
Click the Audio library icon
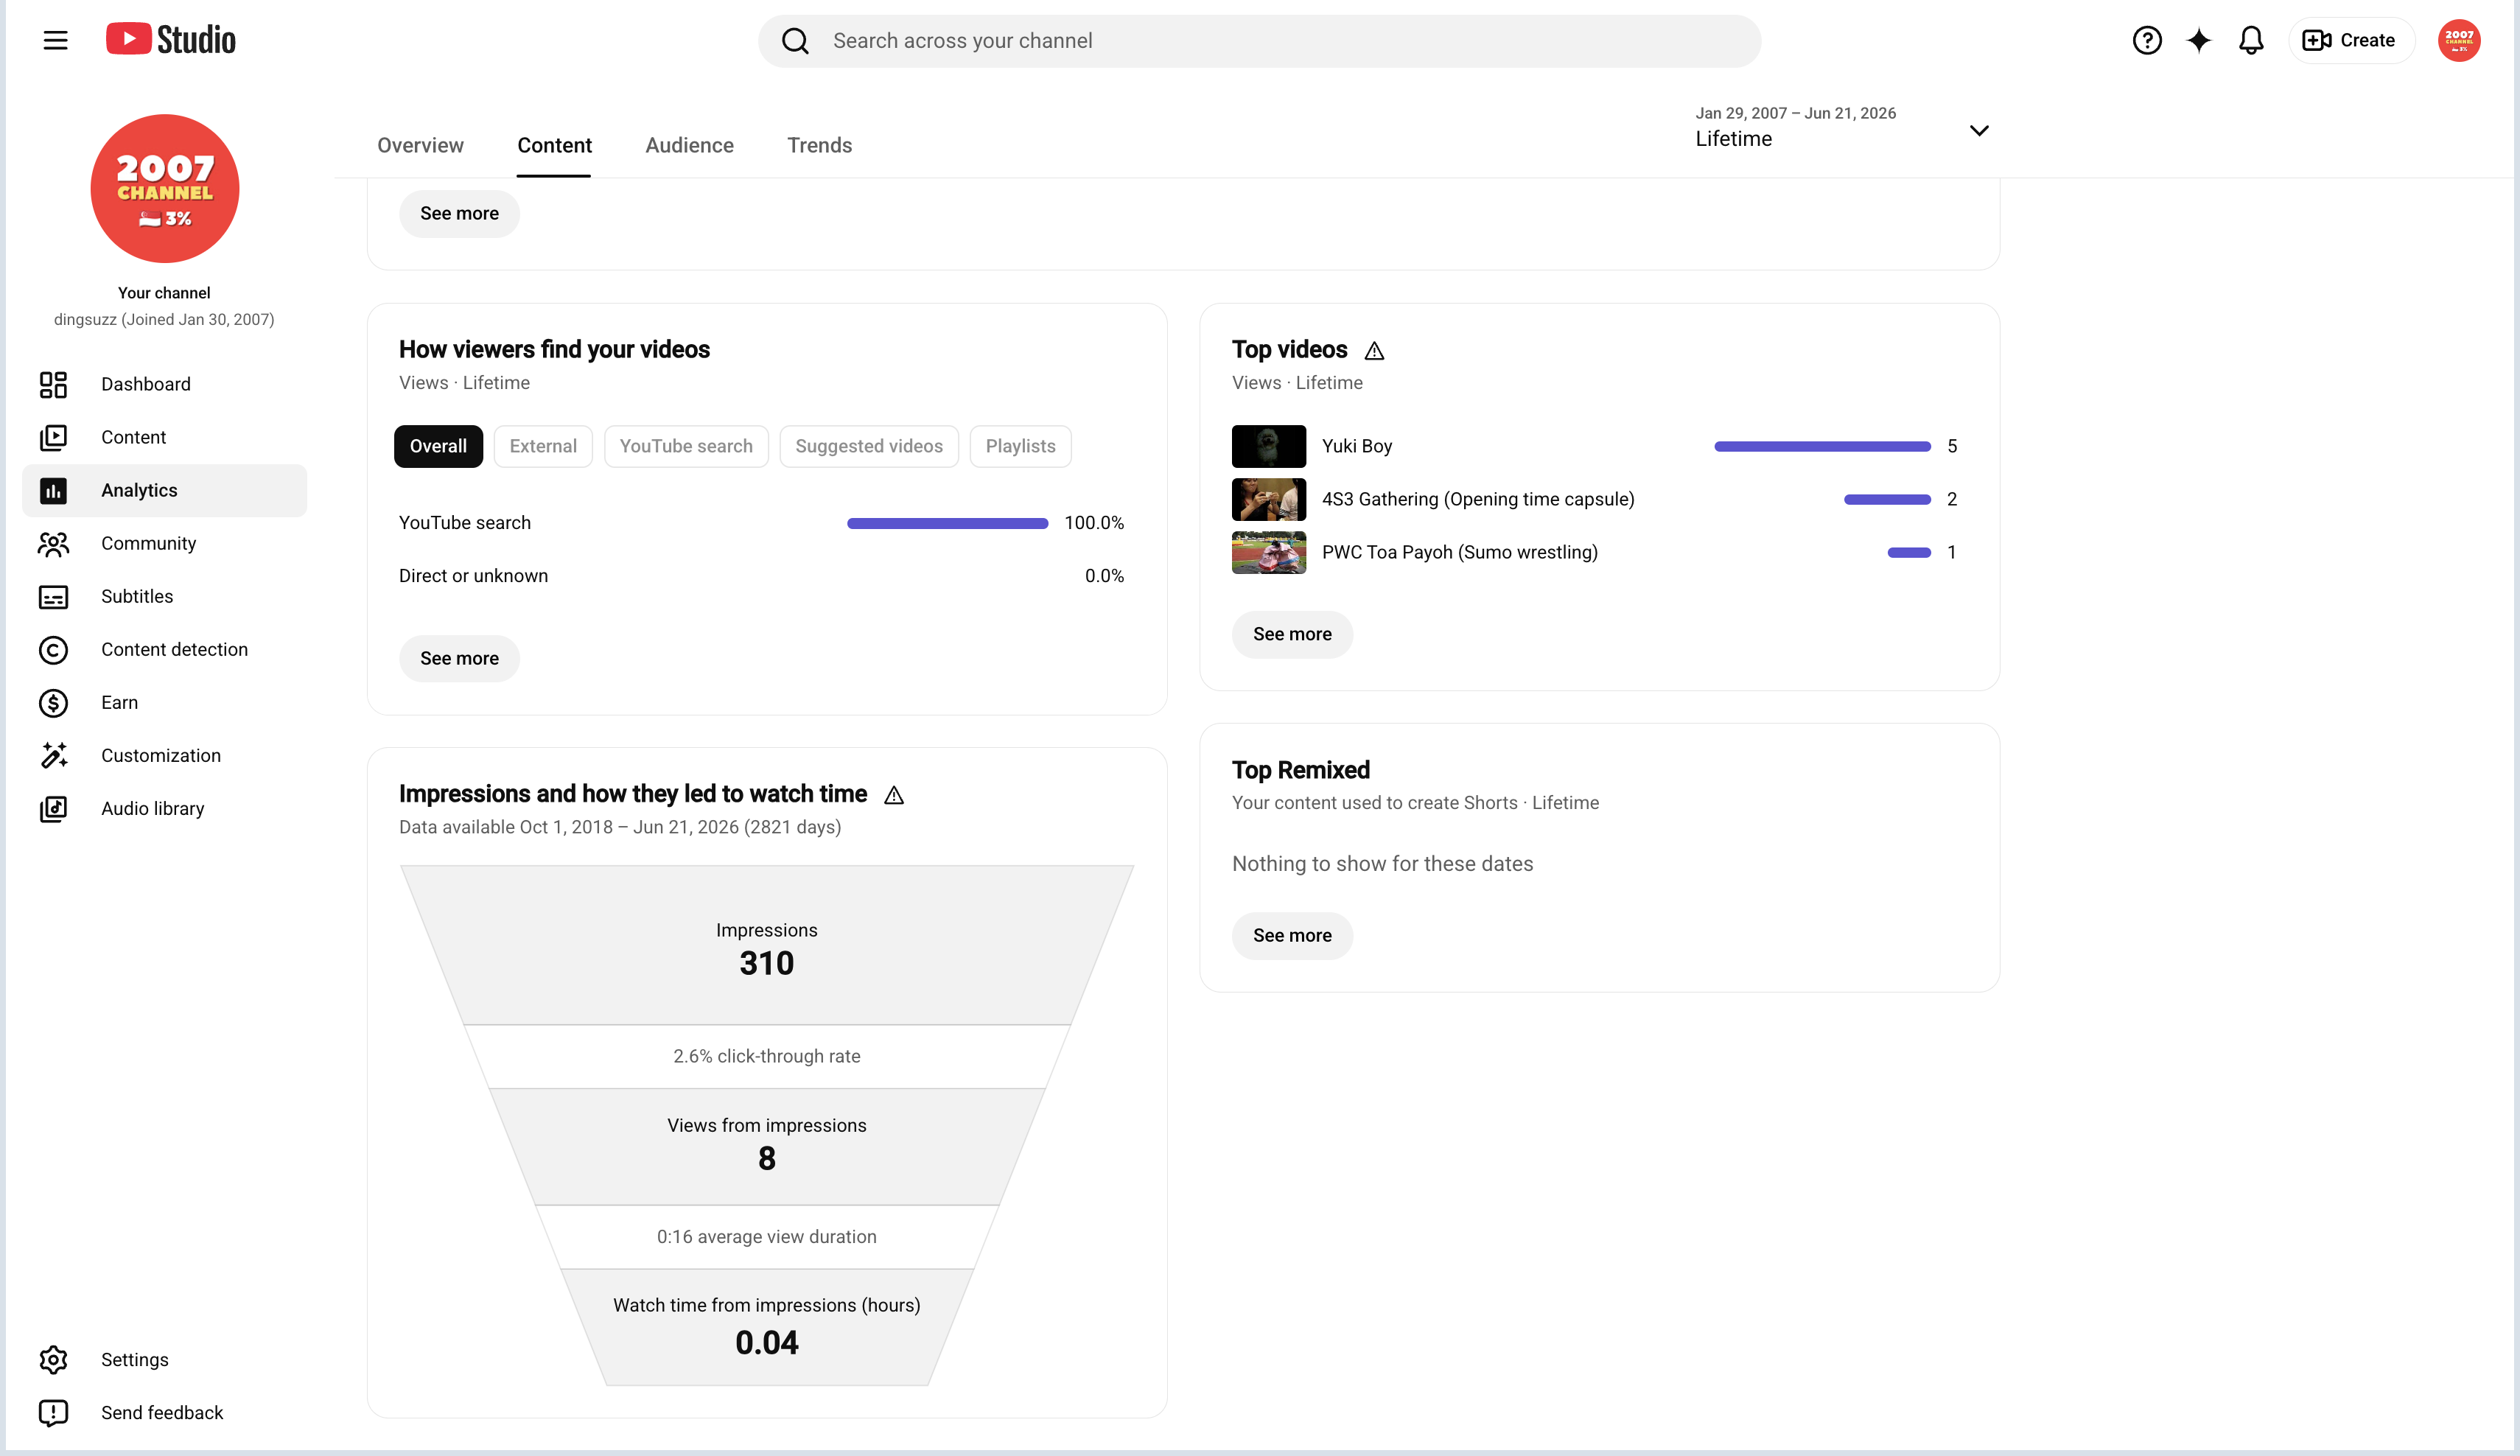tap(53, 809)
